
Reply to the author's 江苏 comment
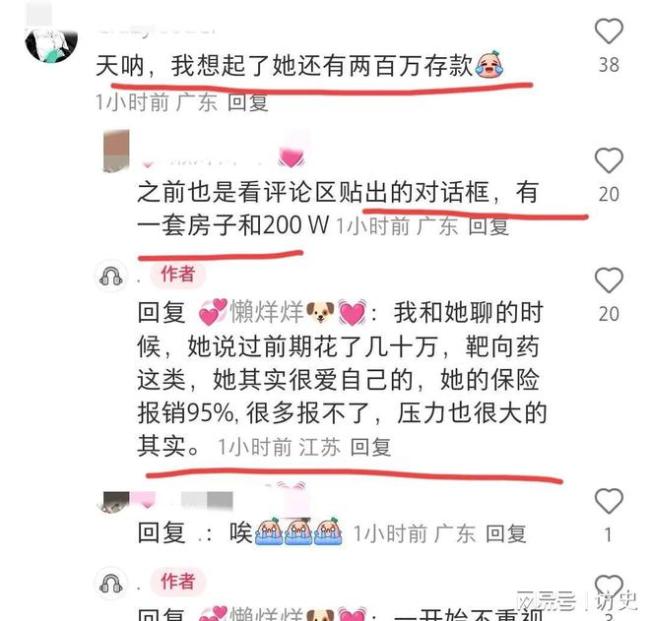tap(371, 447)
